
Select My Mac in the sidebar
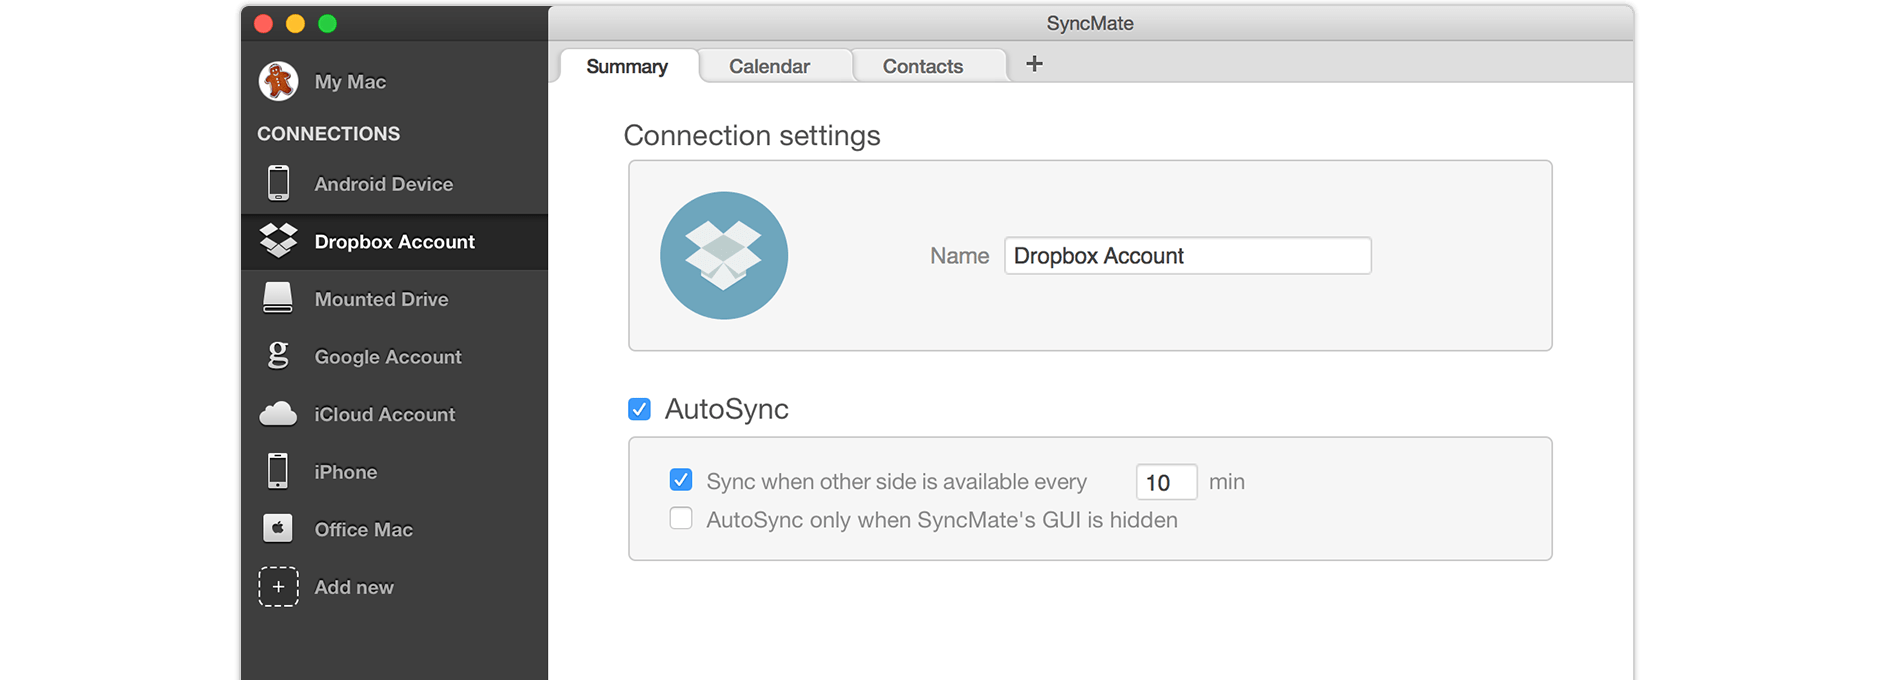coord(350,82)
